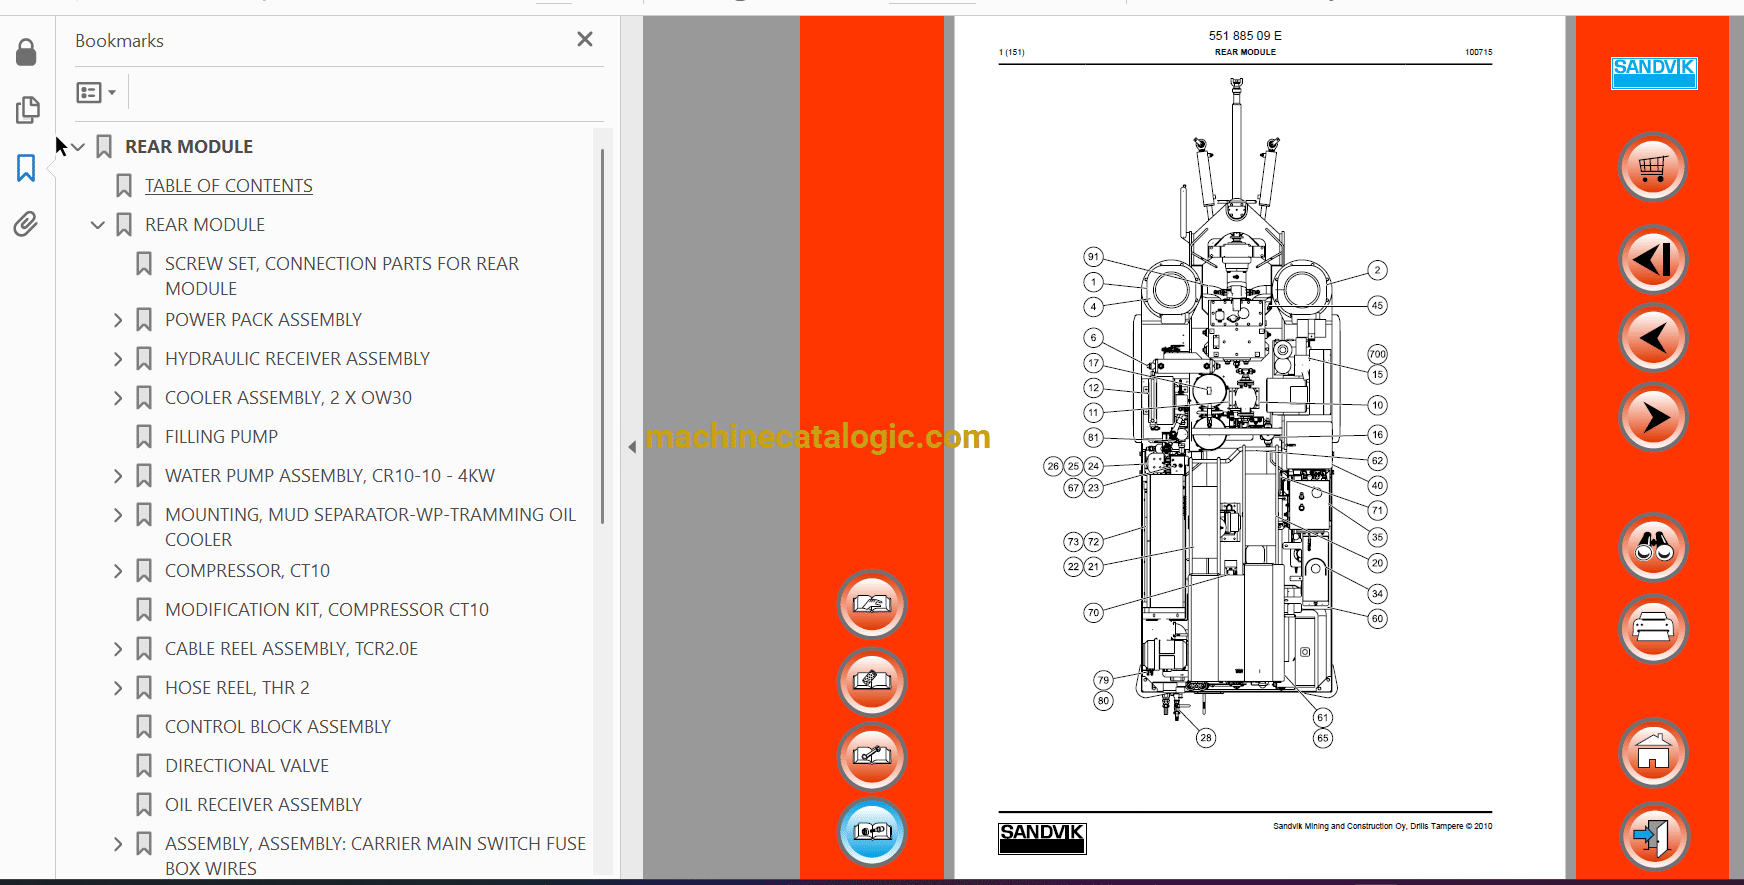Open the page thumbnails panel icon
The image size is (1744, 885).
27,109
